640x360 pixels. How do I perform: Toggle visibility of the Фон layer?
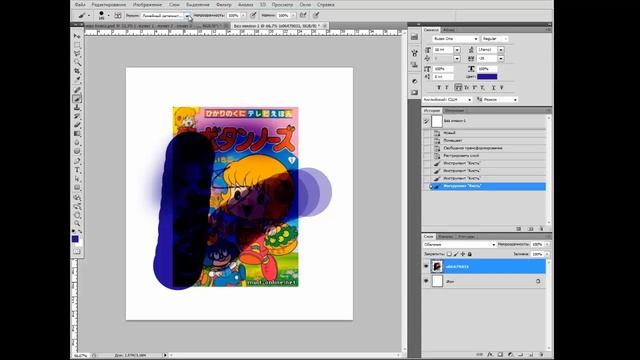[x=426, y=281]
